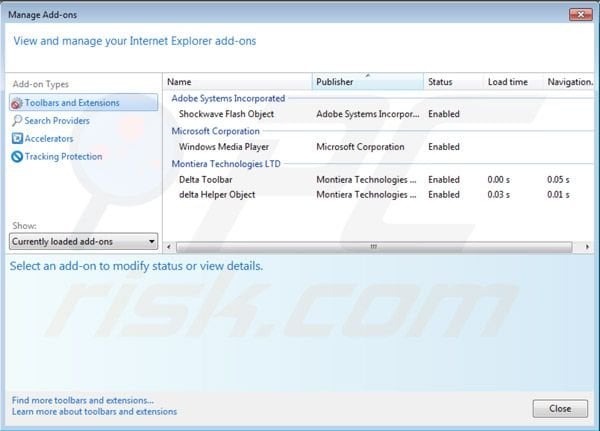The height and width of the screenshot is (431, 600).
Task: Sort list by Load time column header
Action: pos(513,82)
